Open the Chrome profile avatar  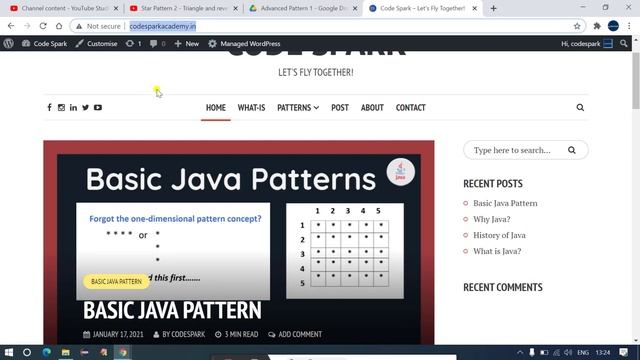coord(613,26)
